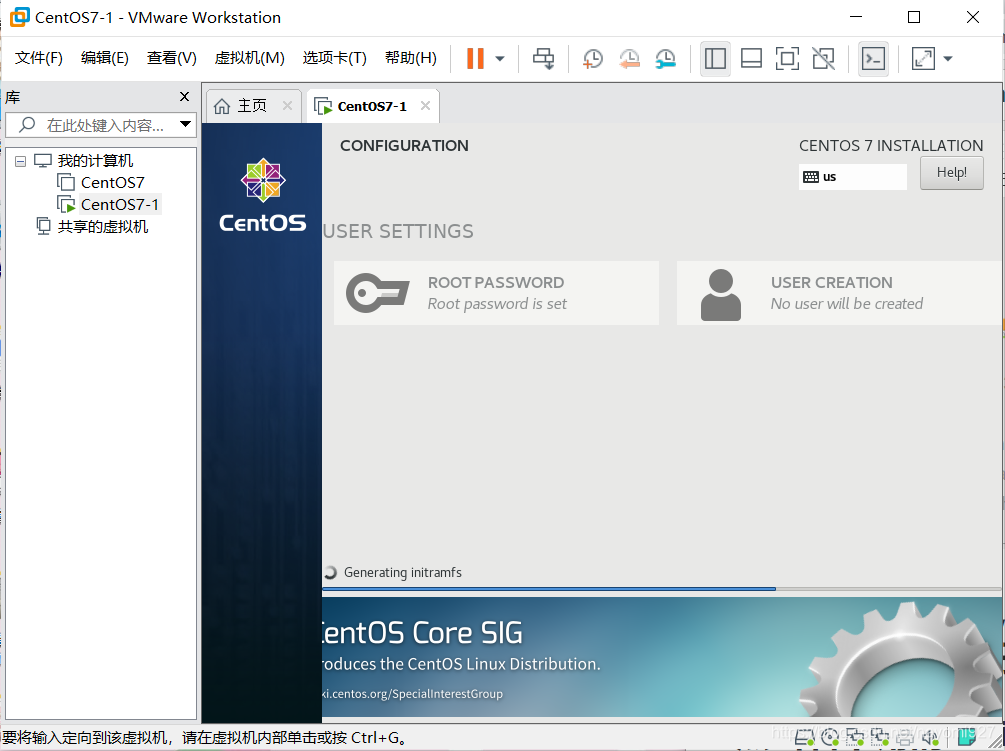Click the USER SETTINGS heading text
The height and width of the screenshot is (751, 1005).
coord(398,231)
